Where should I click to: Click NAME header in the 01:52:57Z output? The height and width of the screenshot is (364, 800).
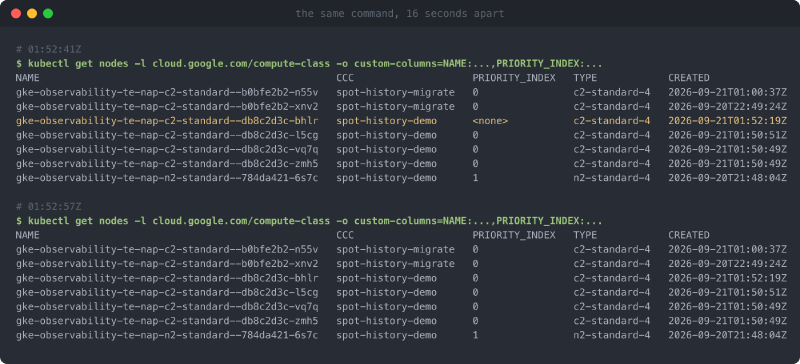[28, 235]
